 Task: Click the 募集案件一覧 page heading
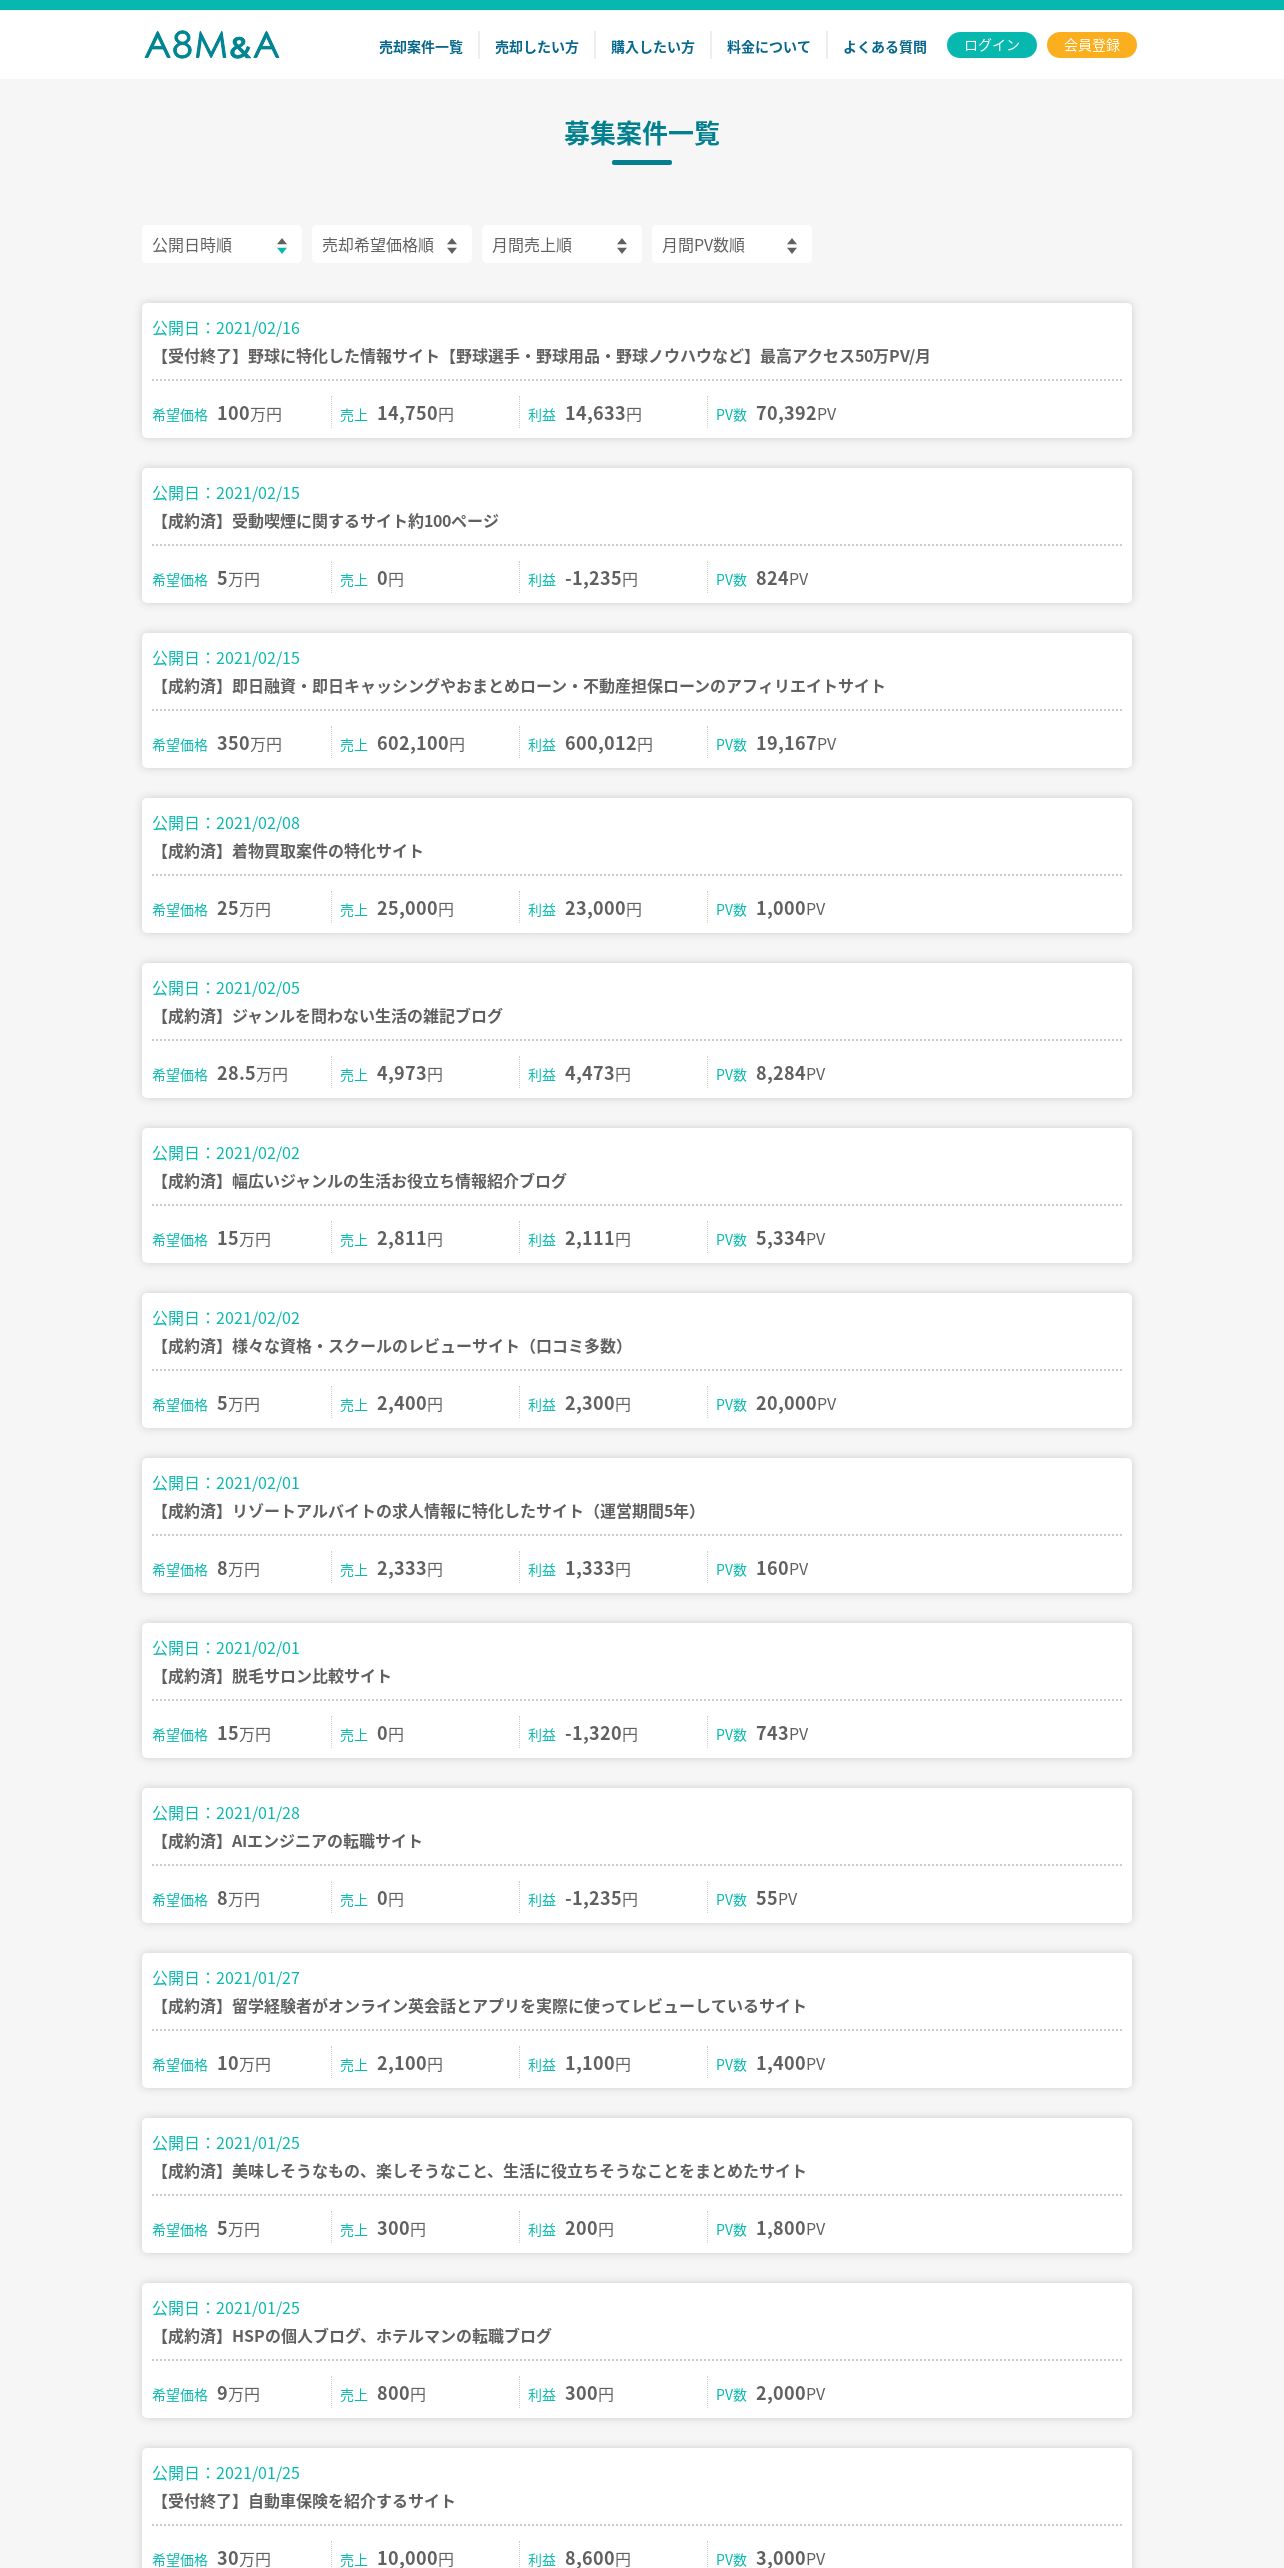click(x=642, y=133)
